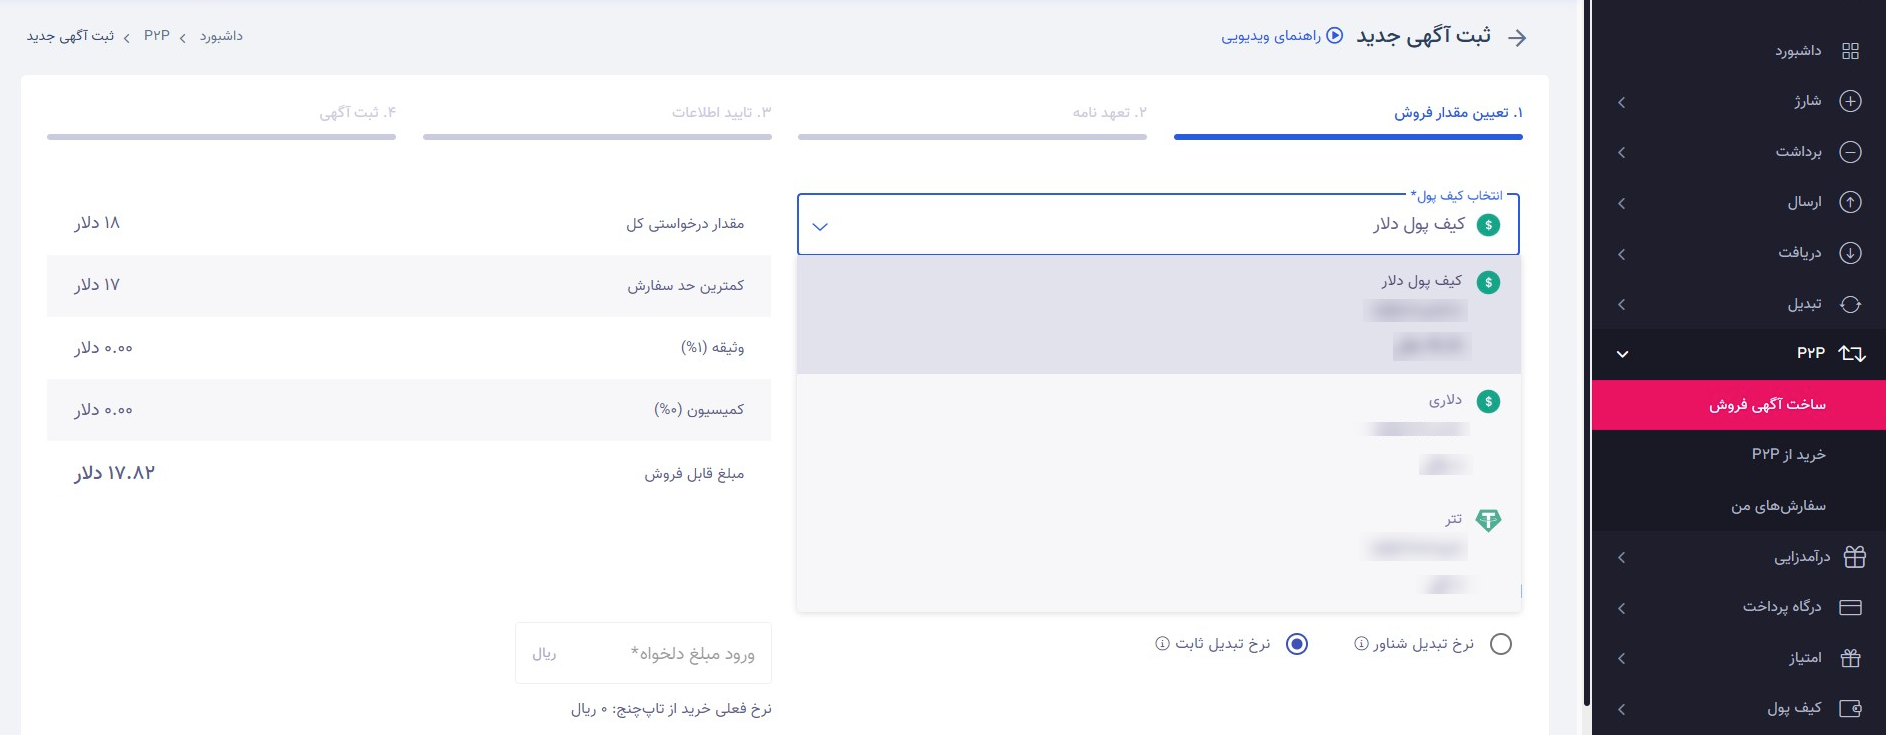Click the dashboard grid icon in sidebar
The width and height of the screenshot is (1886, 735).
coord(1850,51)
